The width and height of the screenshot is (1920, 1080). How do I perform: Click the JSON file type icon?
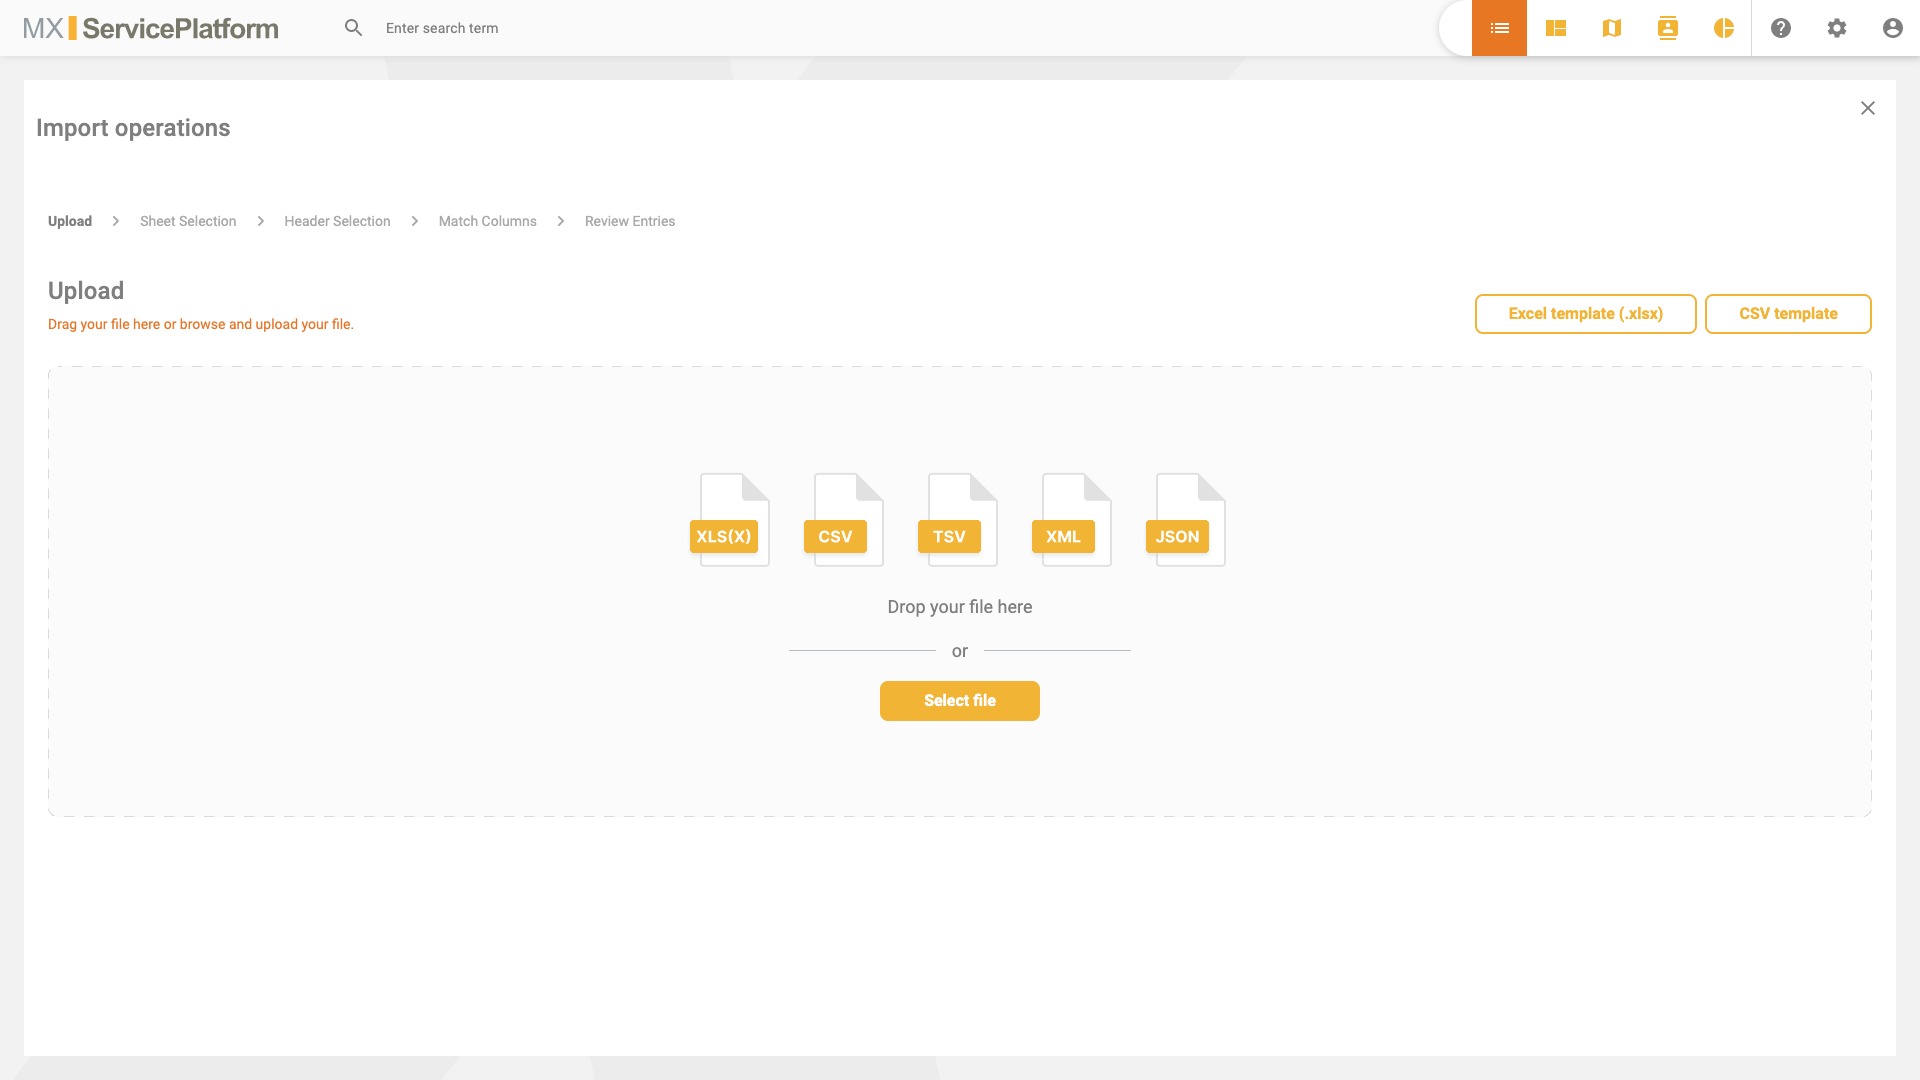(x=1186, y=520)
